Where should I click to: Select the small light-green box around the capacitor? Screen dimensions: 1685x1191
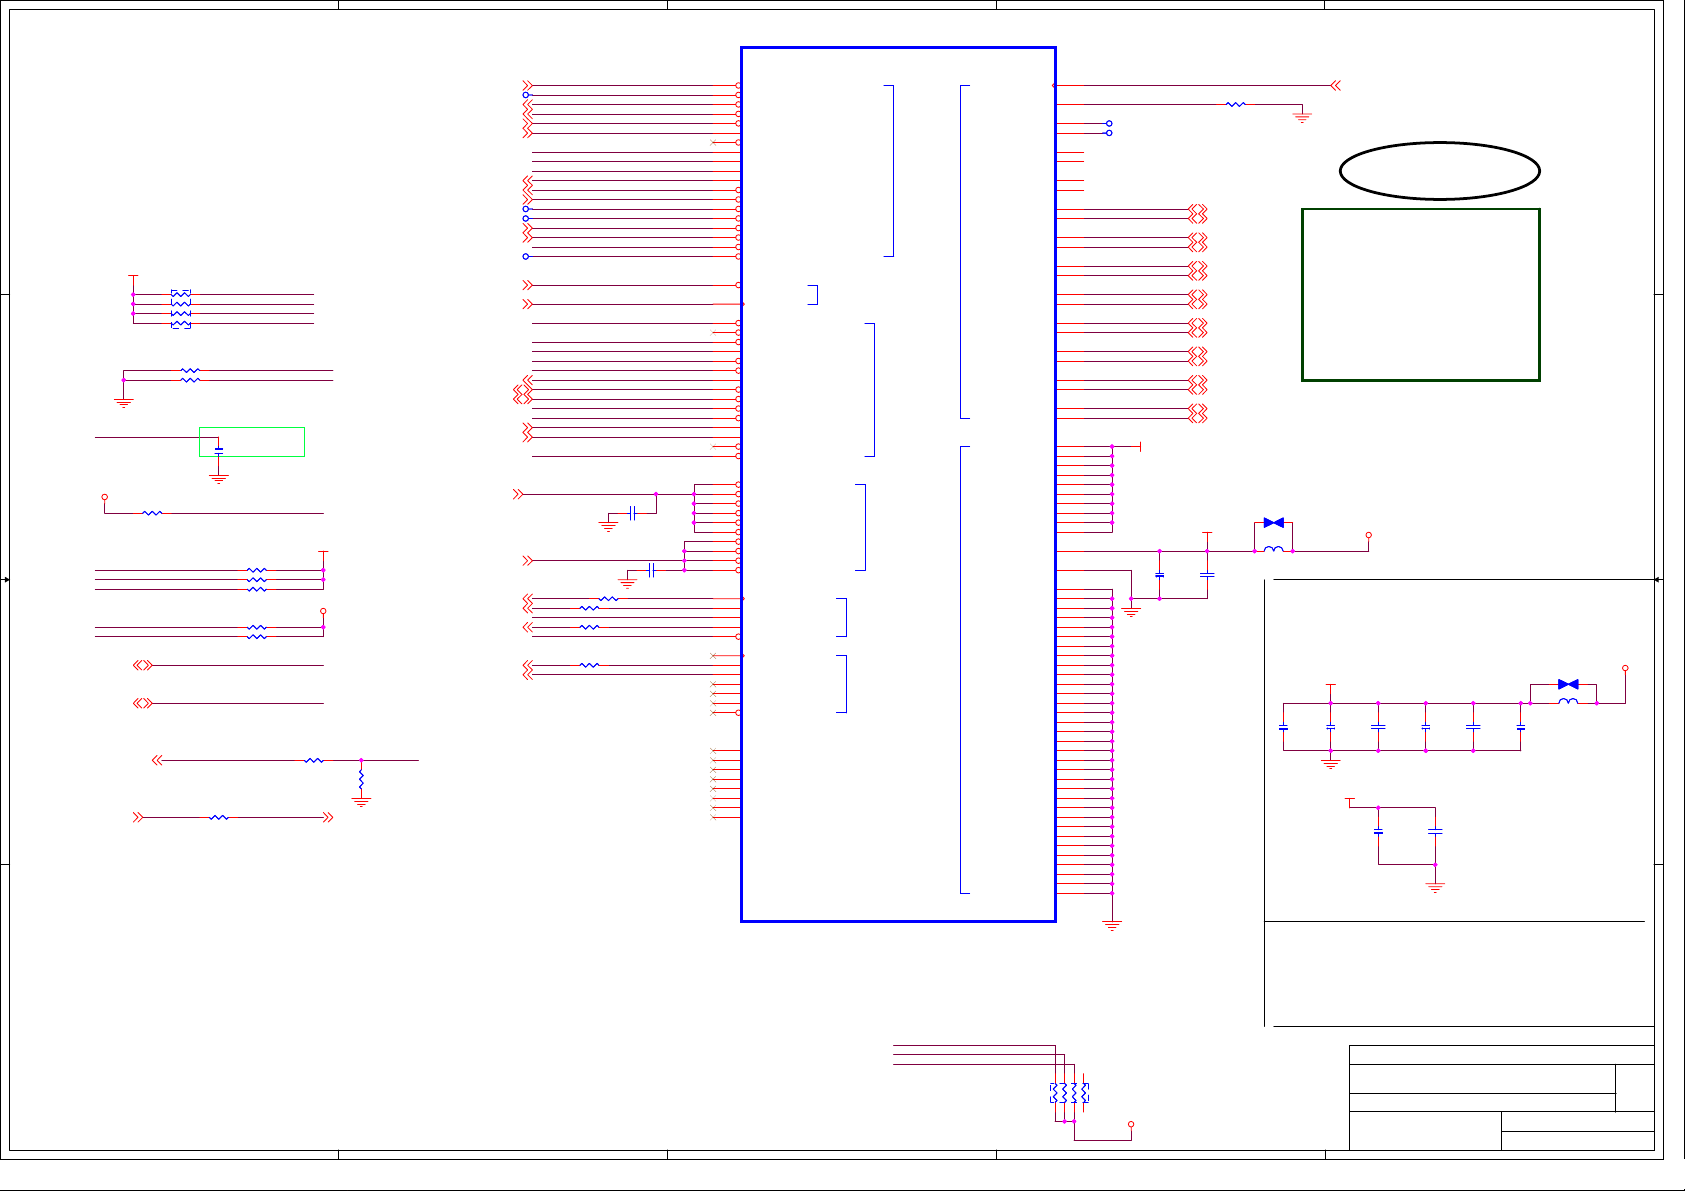tap(252, 442)
